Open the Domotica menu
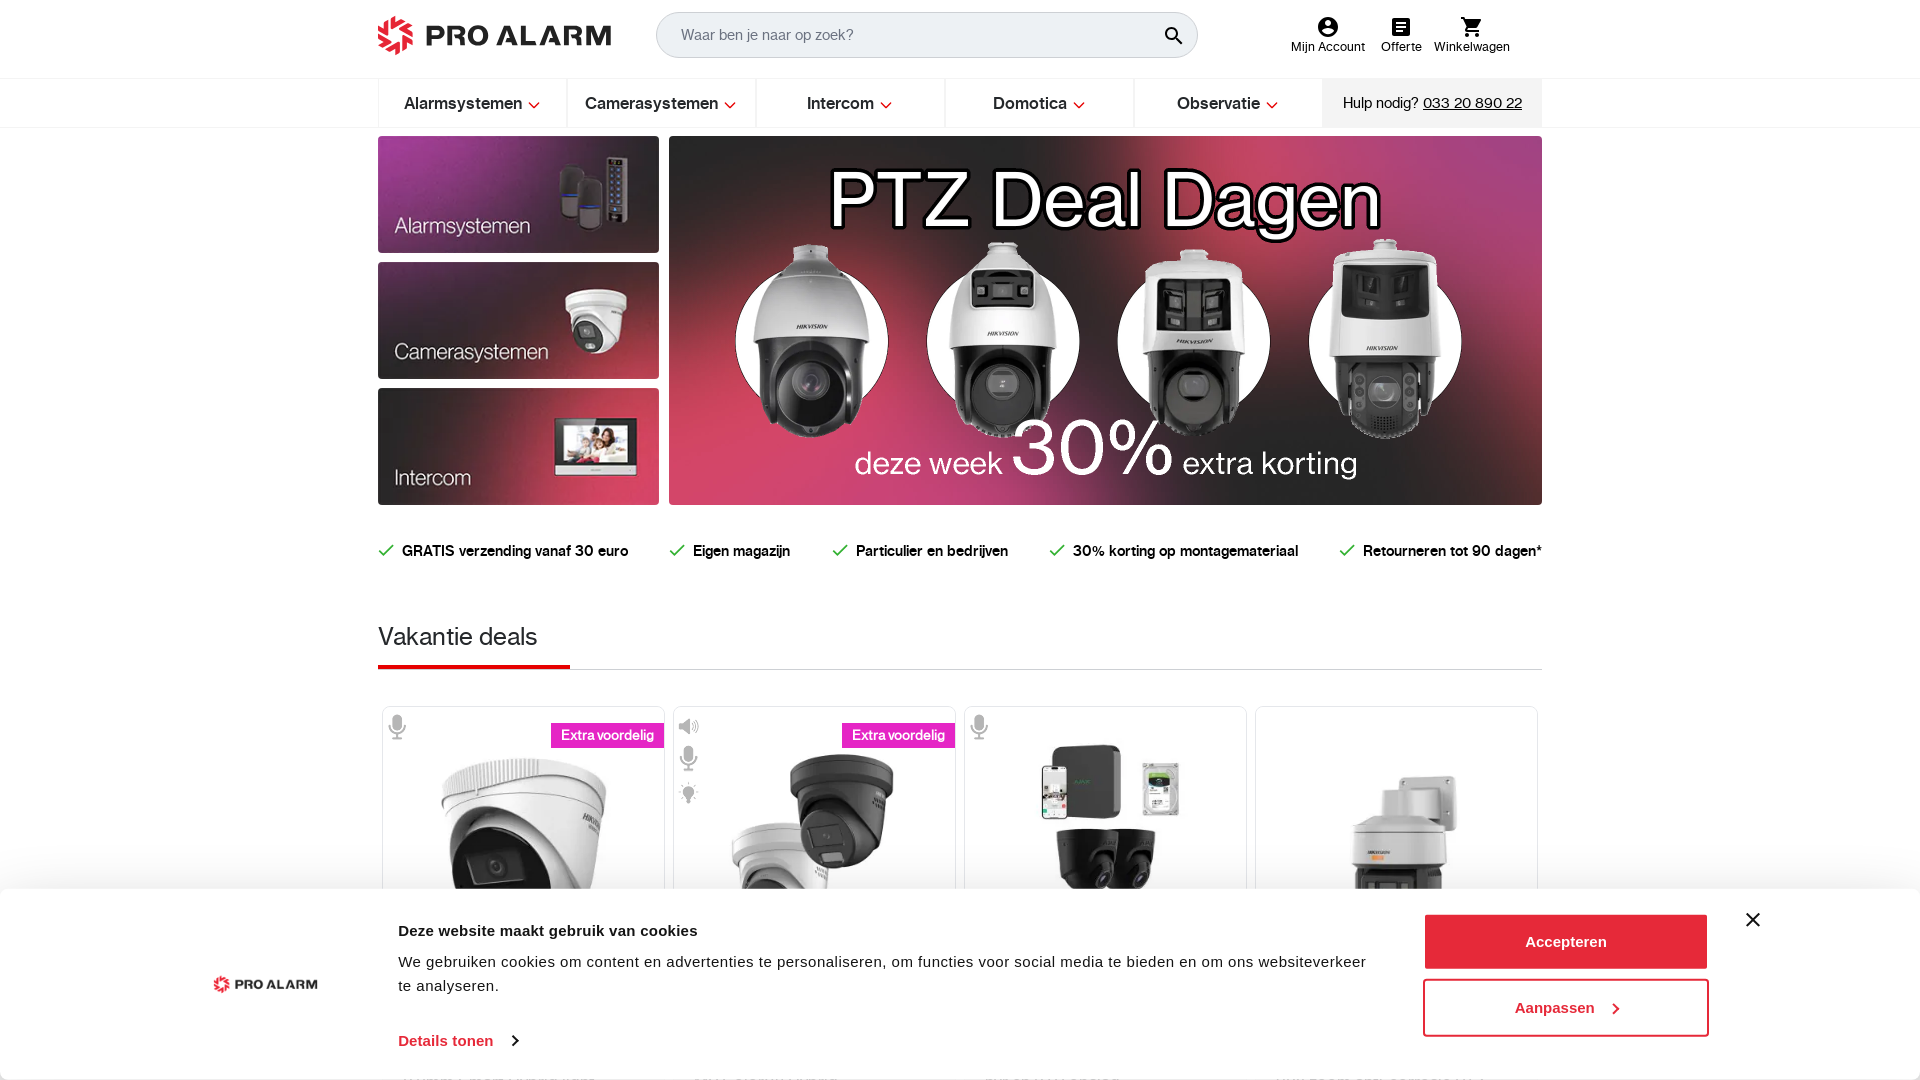 coord(1039,103)
